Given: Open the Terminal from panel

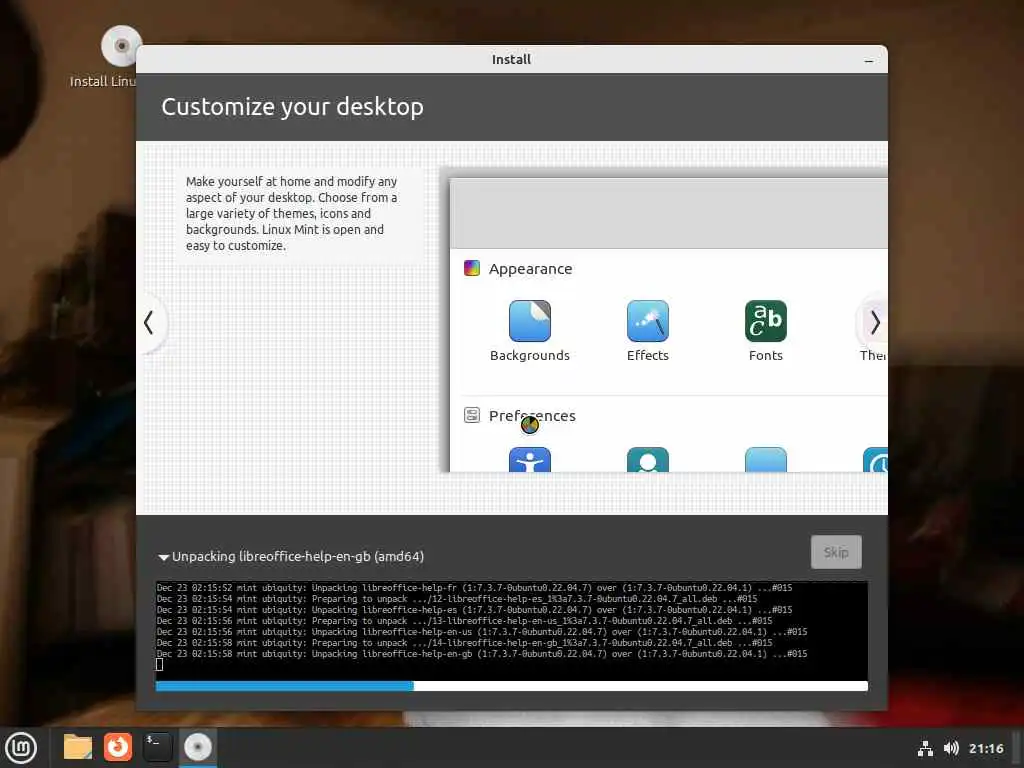Looking at the screenshot, I should (x=157, y=747).
